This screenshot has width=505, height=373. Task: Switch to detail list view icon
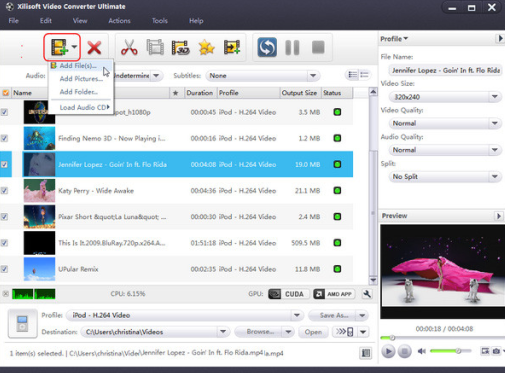click(364, 75)
